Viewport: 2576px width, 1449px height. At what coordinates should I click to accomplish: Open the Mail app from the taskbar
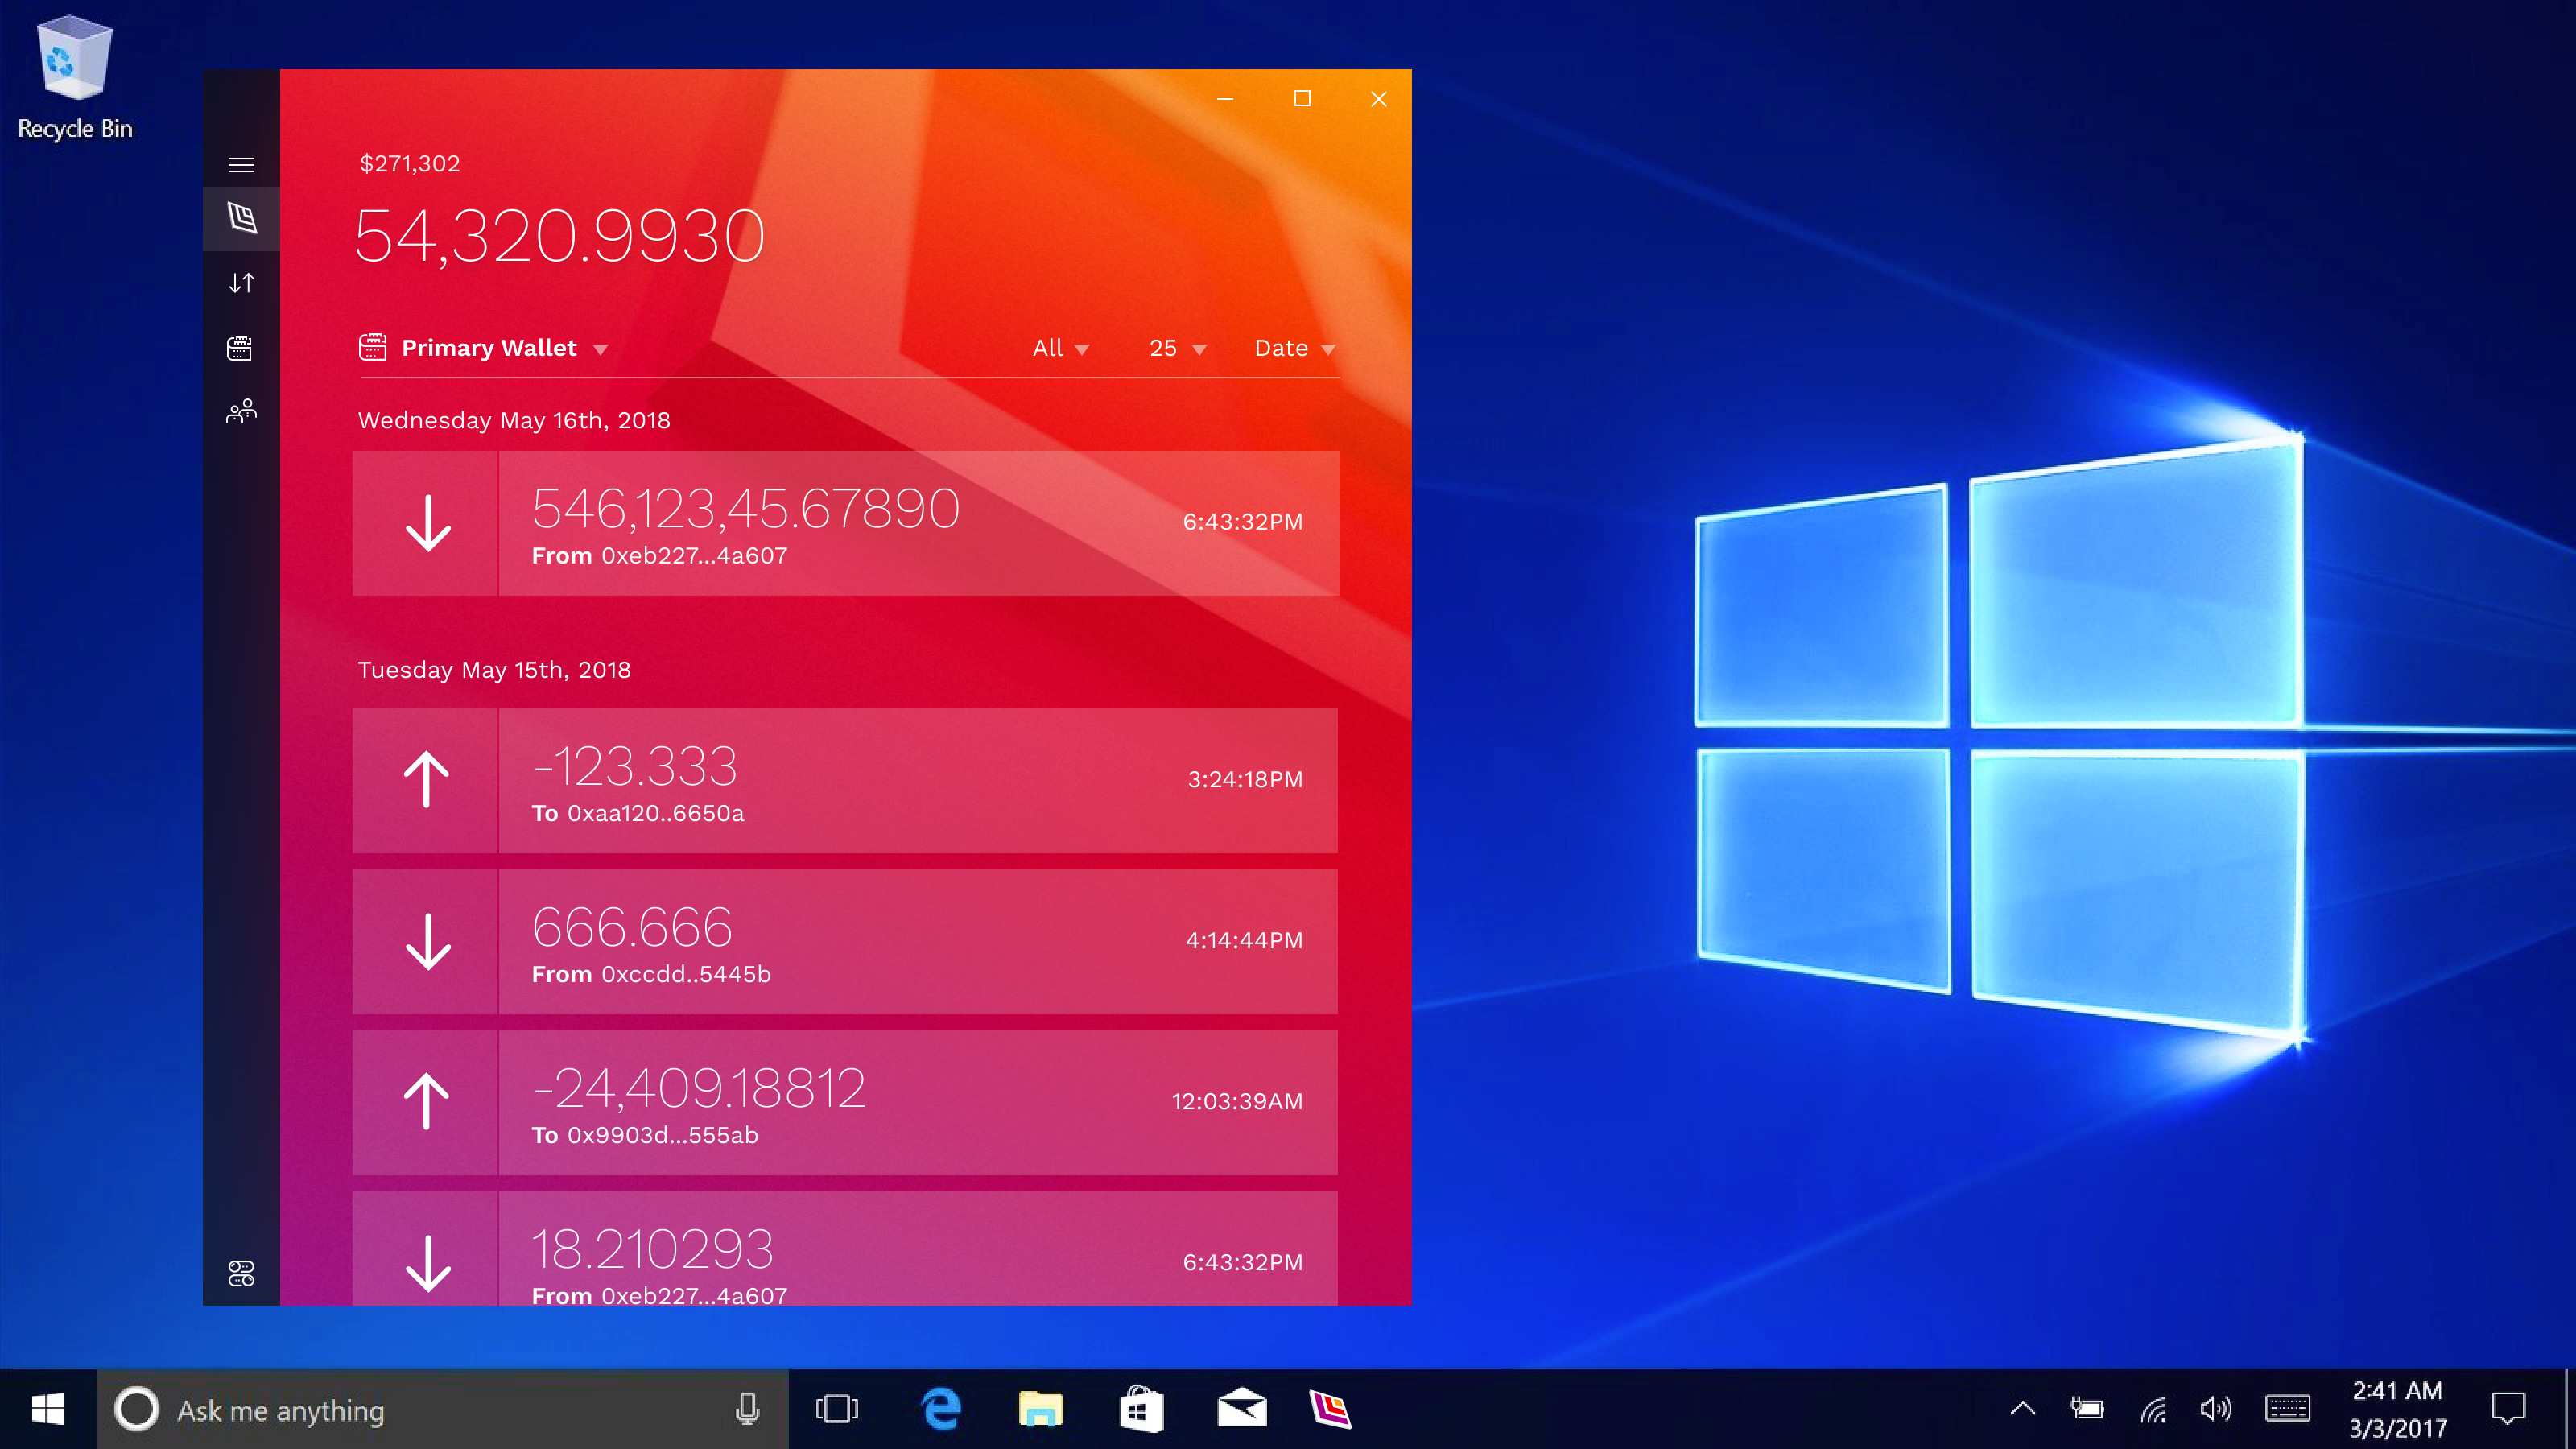pyautogui.click(x=1241, y=1409)
